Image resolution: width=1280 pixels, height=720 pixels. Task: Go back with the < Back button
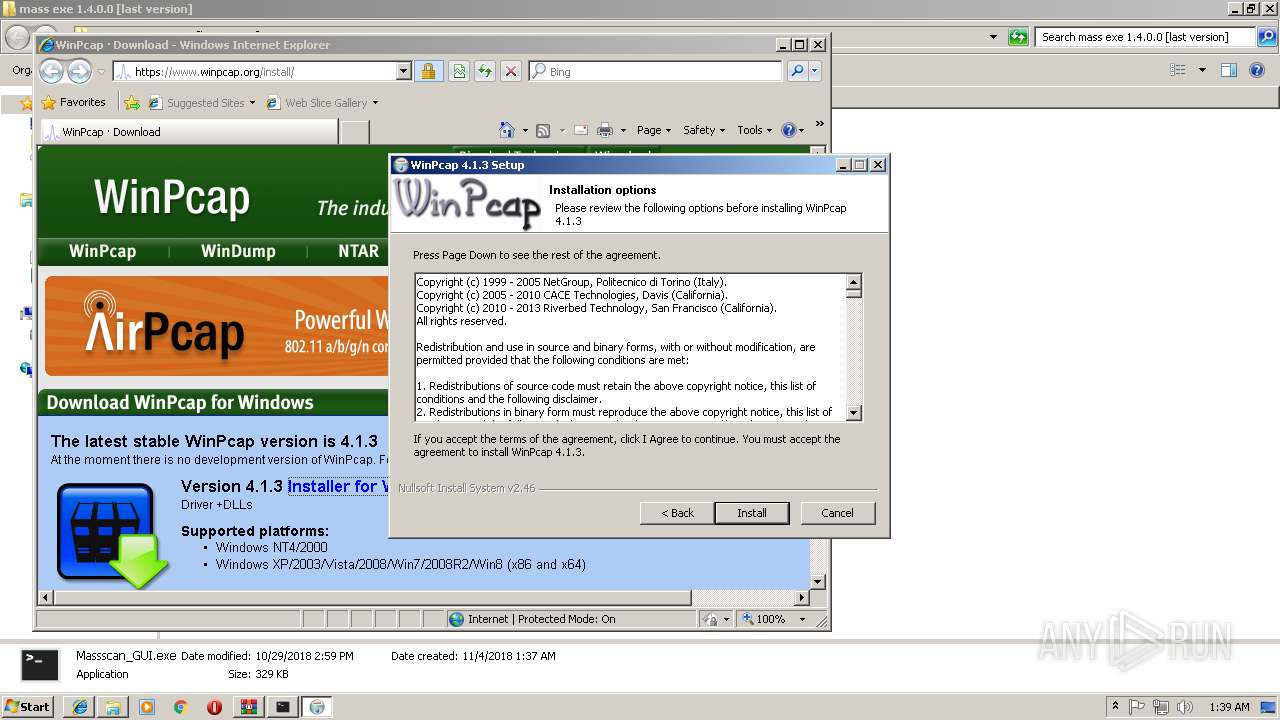[677, 513]
